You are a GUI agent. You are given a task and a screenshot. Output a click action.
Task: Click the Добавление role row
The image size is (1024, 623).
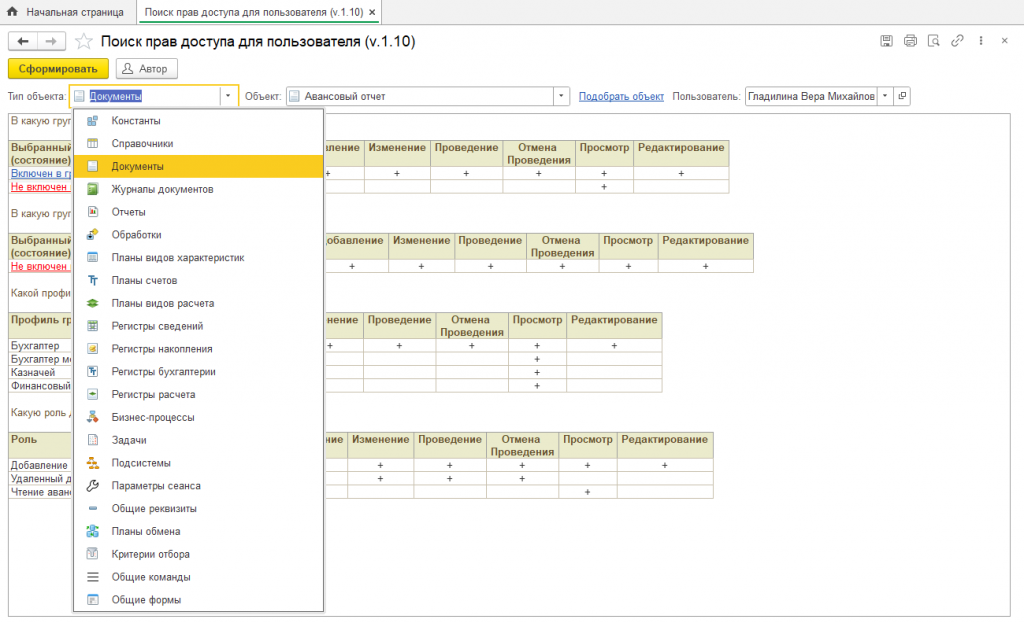pos(40,466)
